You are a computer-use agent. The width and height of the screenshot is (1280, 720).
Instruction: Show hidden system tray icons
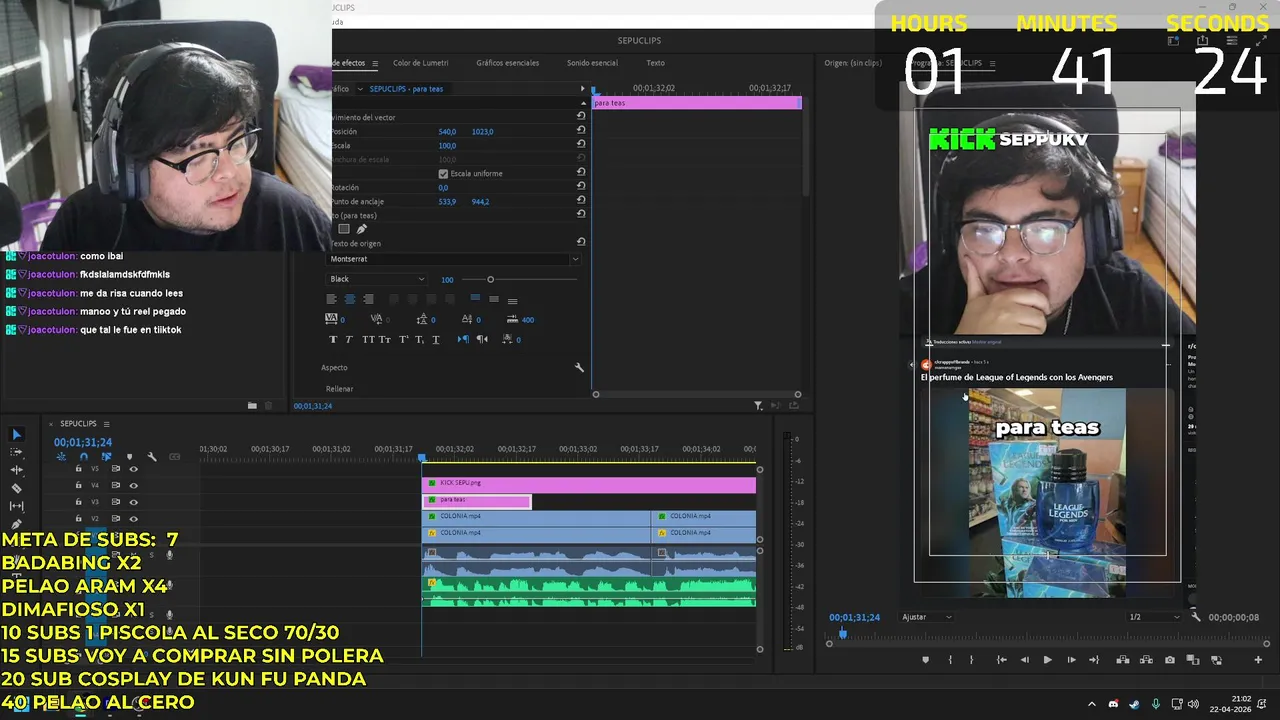click(x=1091, y=704)
